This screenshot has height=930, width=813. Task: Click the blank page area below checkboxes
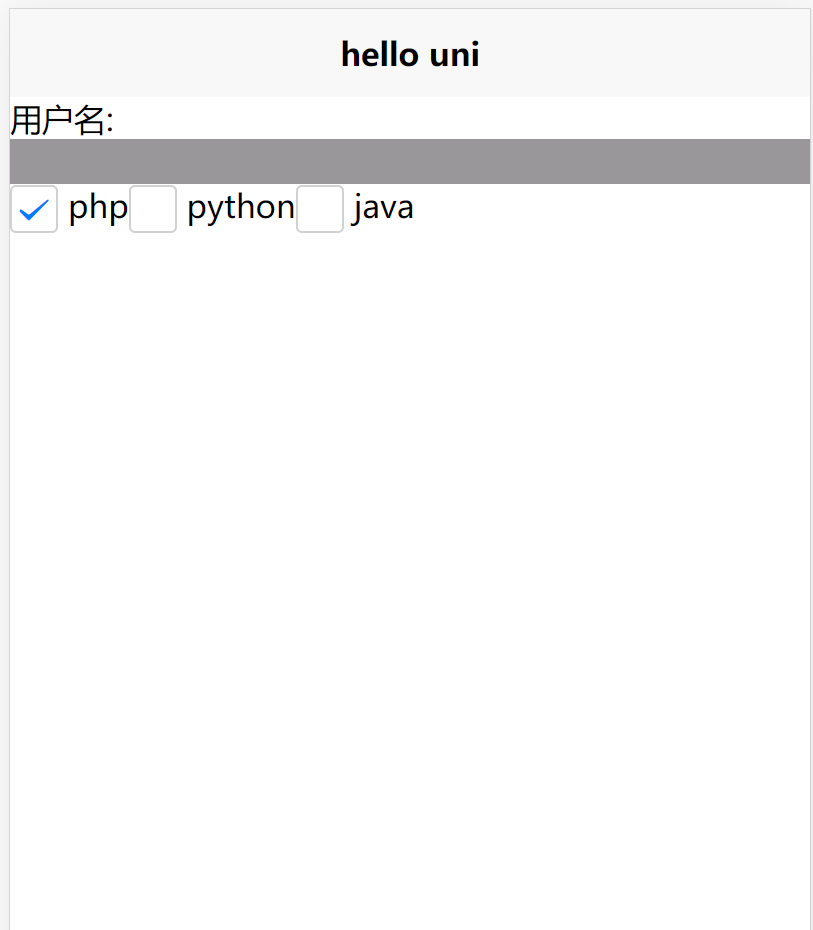[x=410, y=581]
